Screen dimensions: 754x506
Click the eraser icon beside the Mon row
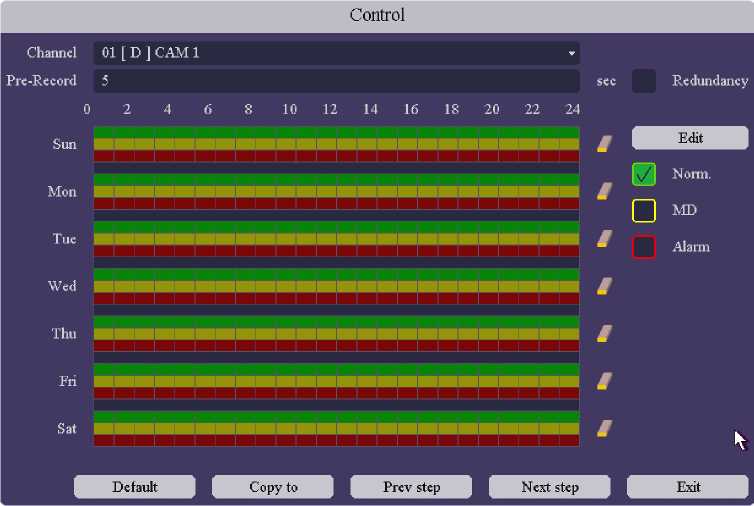tap(603, 191)
